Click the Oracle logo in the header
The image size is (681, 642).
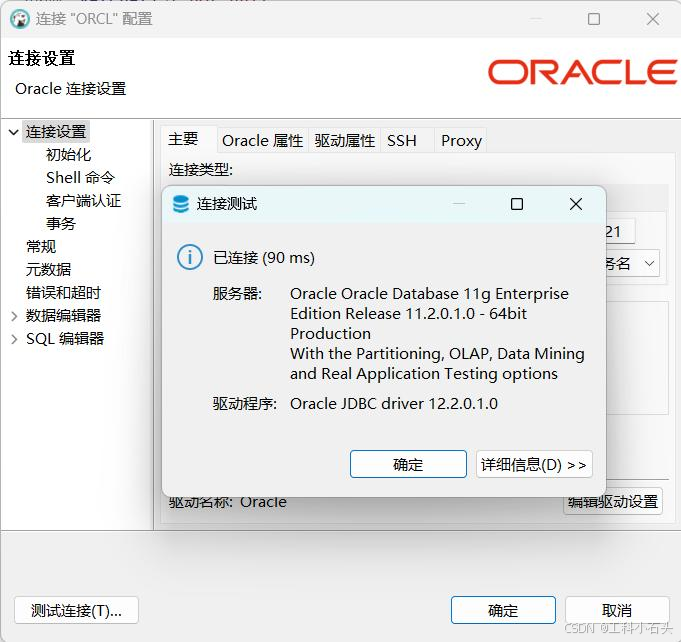(x=582, y=72)
